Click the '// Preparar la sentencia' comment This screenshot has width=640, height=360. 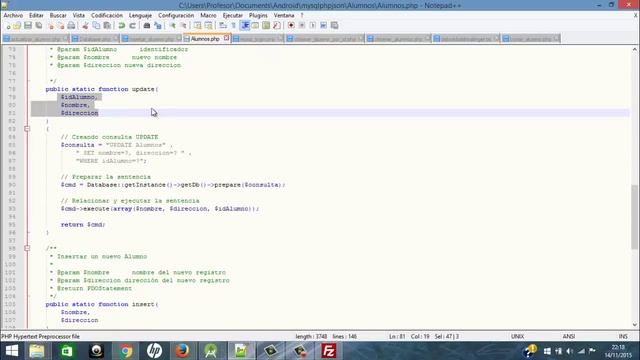pos(106,177)
